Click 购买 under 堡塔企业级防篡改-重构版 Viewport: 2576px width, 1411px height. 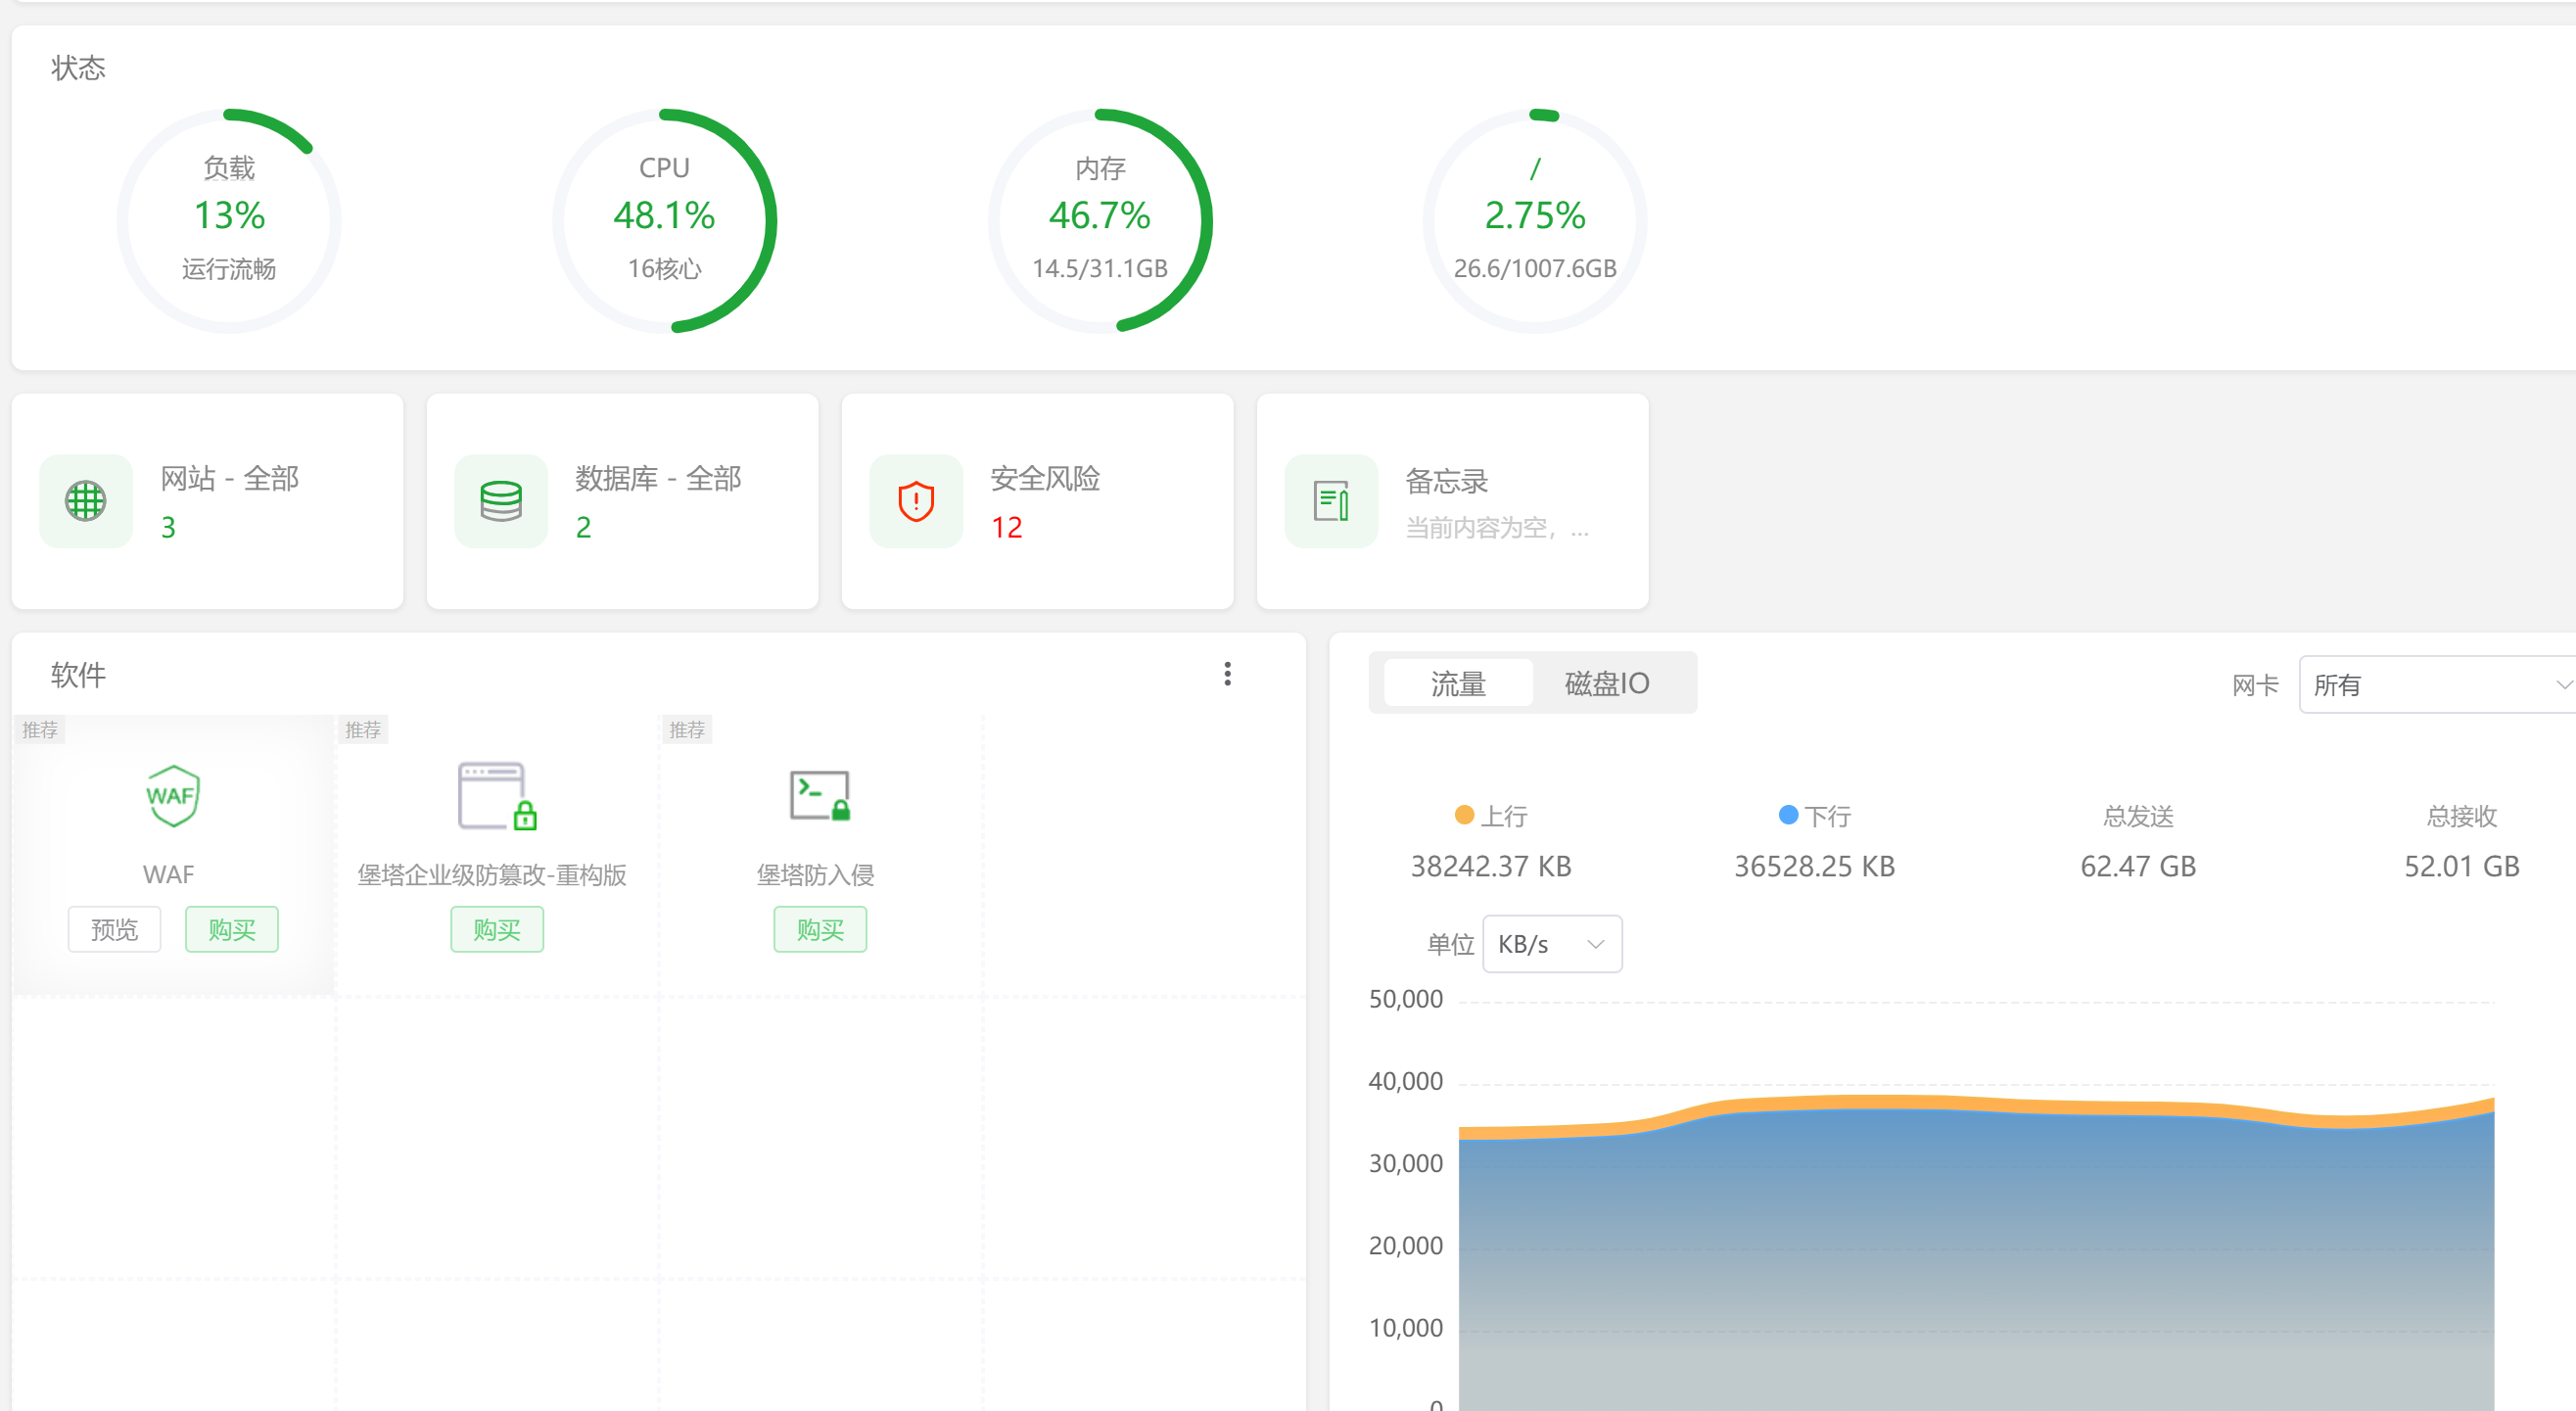click(497, 930)
